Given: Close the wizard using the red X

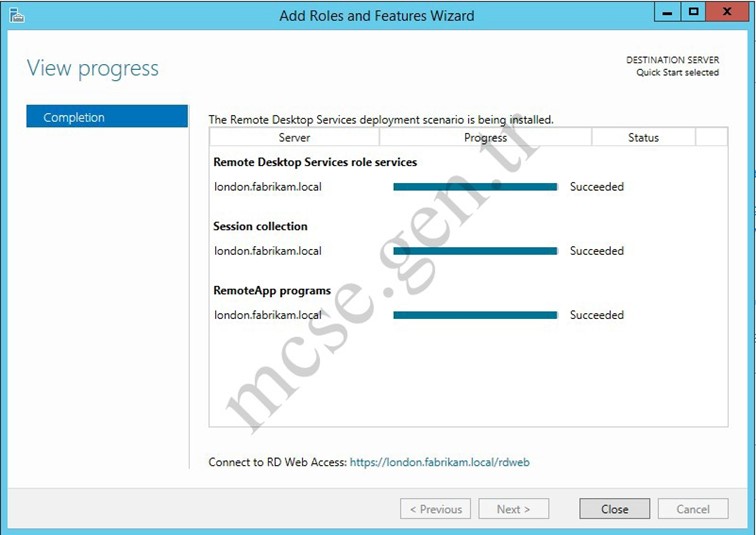Looking at the screenshot, I should 727,12.
